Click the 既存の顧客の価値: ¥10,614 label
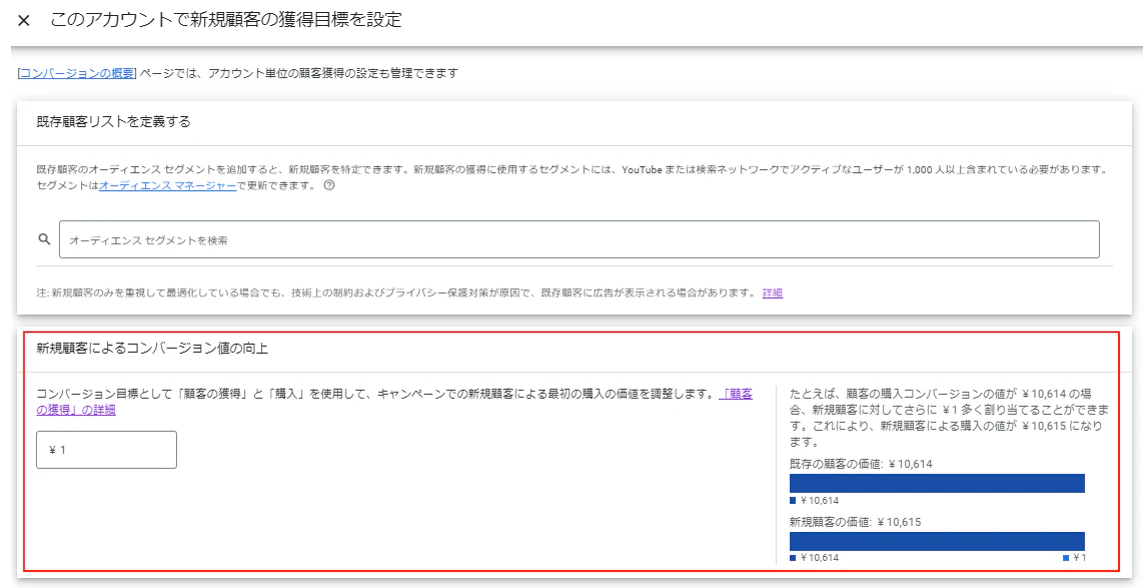This screenshot has width=1148, height=588. tap(861, 464)
